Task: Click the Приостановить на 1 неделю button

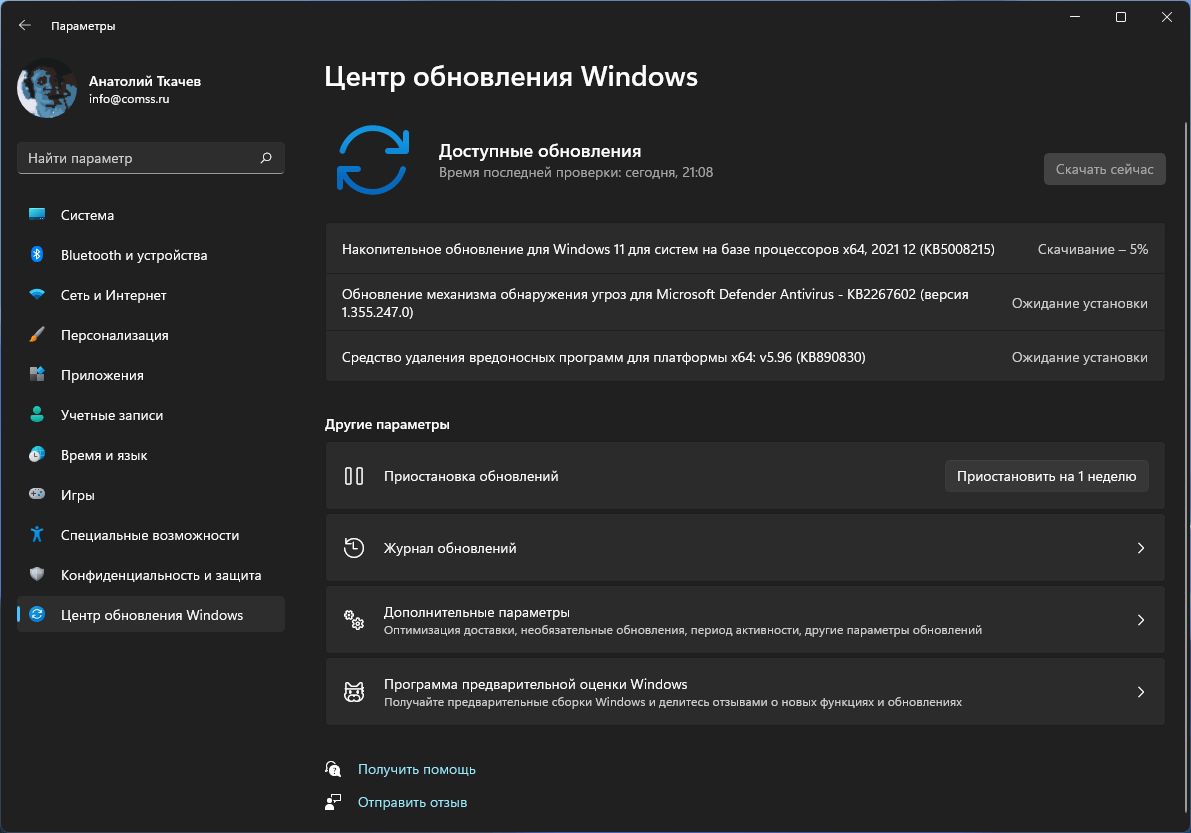Action: click(1046, 476)
